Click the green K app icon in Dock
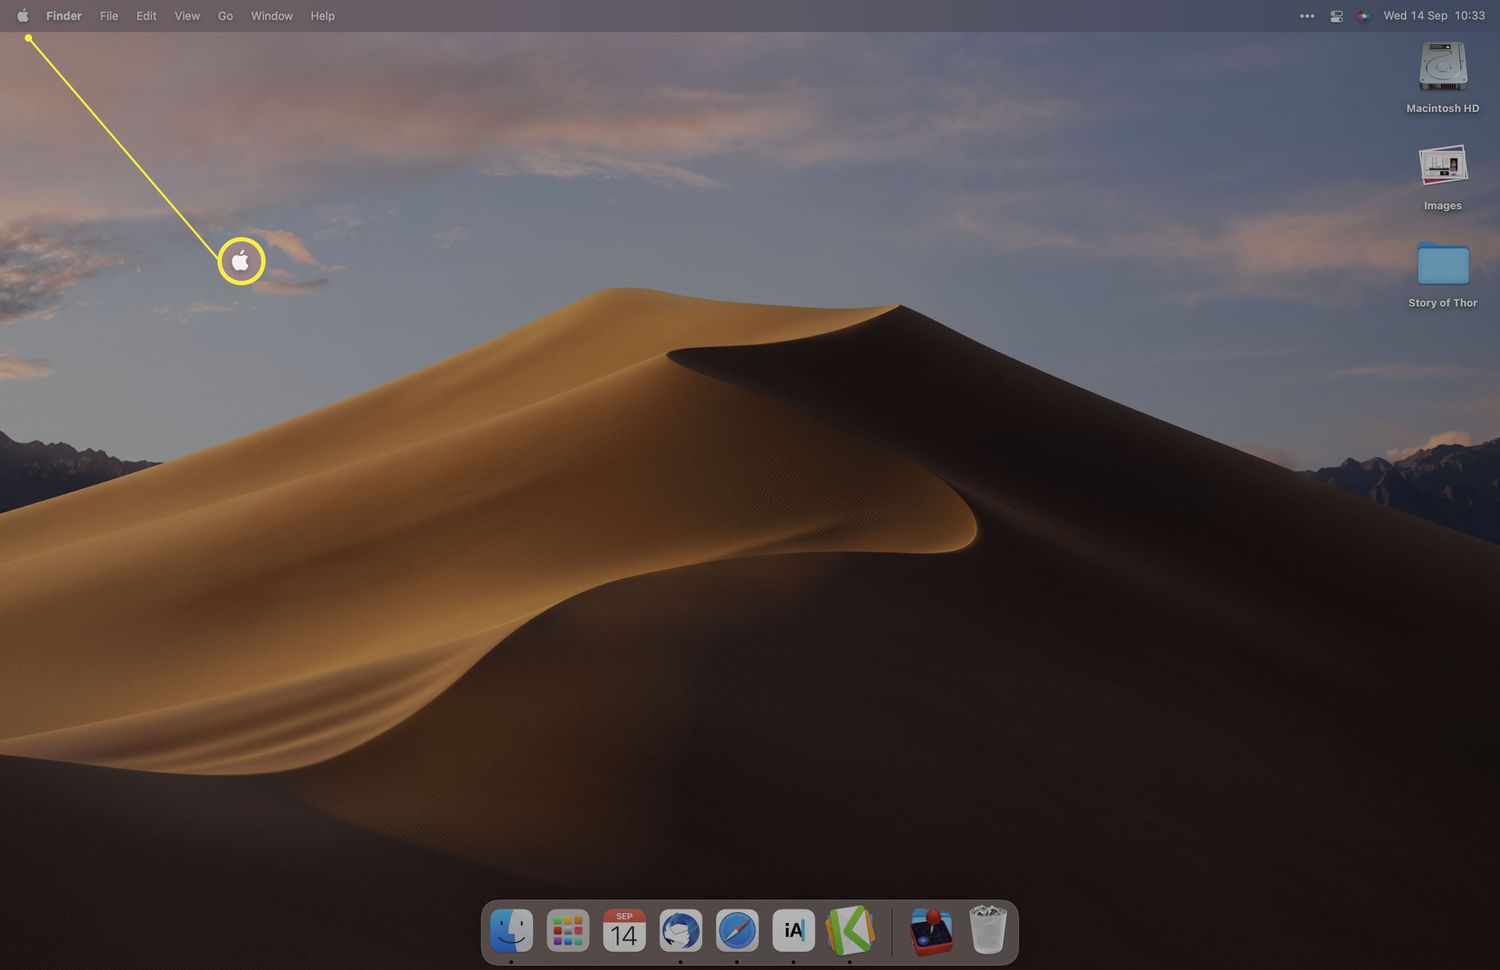The width and height of the screenshot is (1500, 970). click(850, 931)
